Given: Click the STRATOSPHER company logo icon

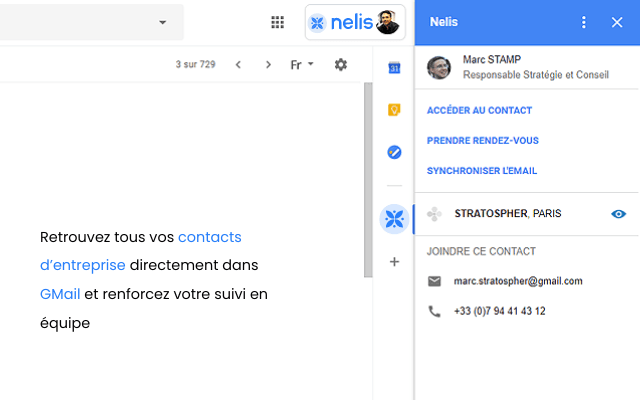Looking at the screenshot, I should click(x=434, y=214).
